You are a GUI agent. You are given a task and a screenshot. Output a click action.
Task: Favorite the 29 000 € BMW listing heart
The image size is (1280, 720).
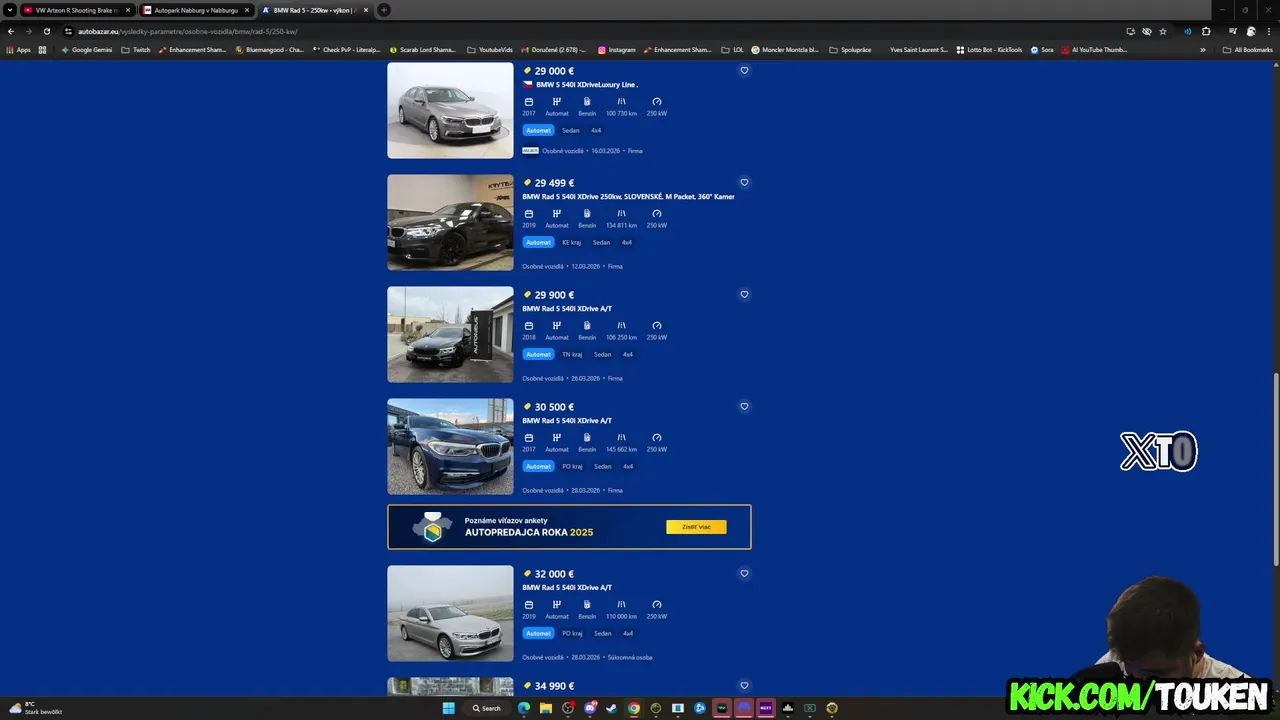point(744,71)
